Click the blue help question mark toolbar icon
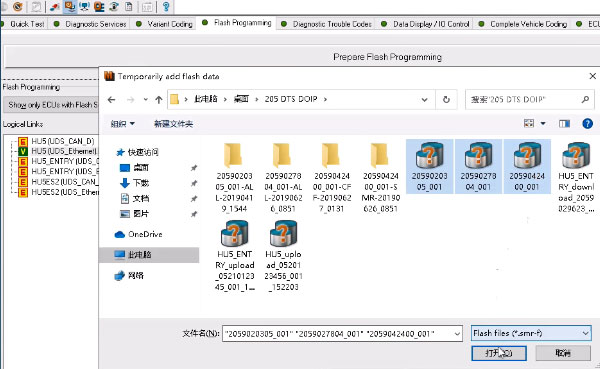The image size is (600, 369). [x=587, y=124]
